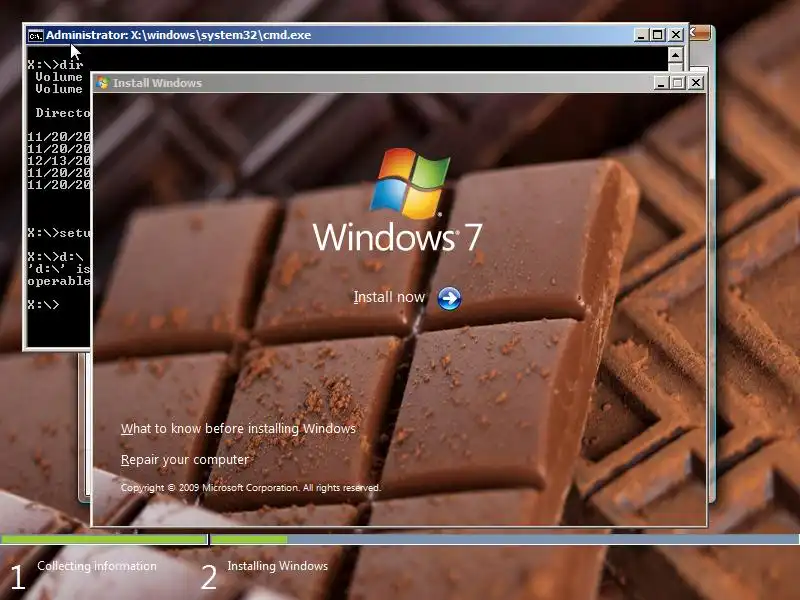Close the cmd.exe Administrator window

(x=676, y=35)
